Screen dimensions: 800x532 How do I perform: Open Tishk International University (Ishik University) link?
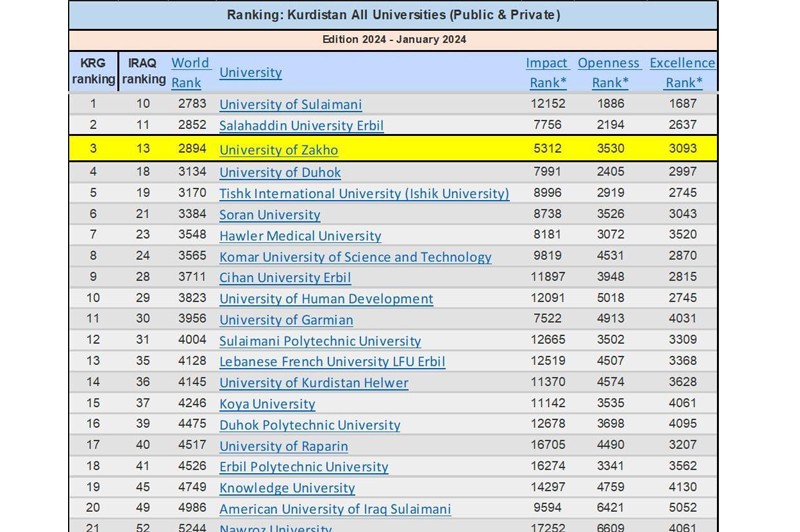(364, 193)
